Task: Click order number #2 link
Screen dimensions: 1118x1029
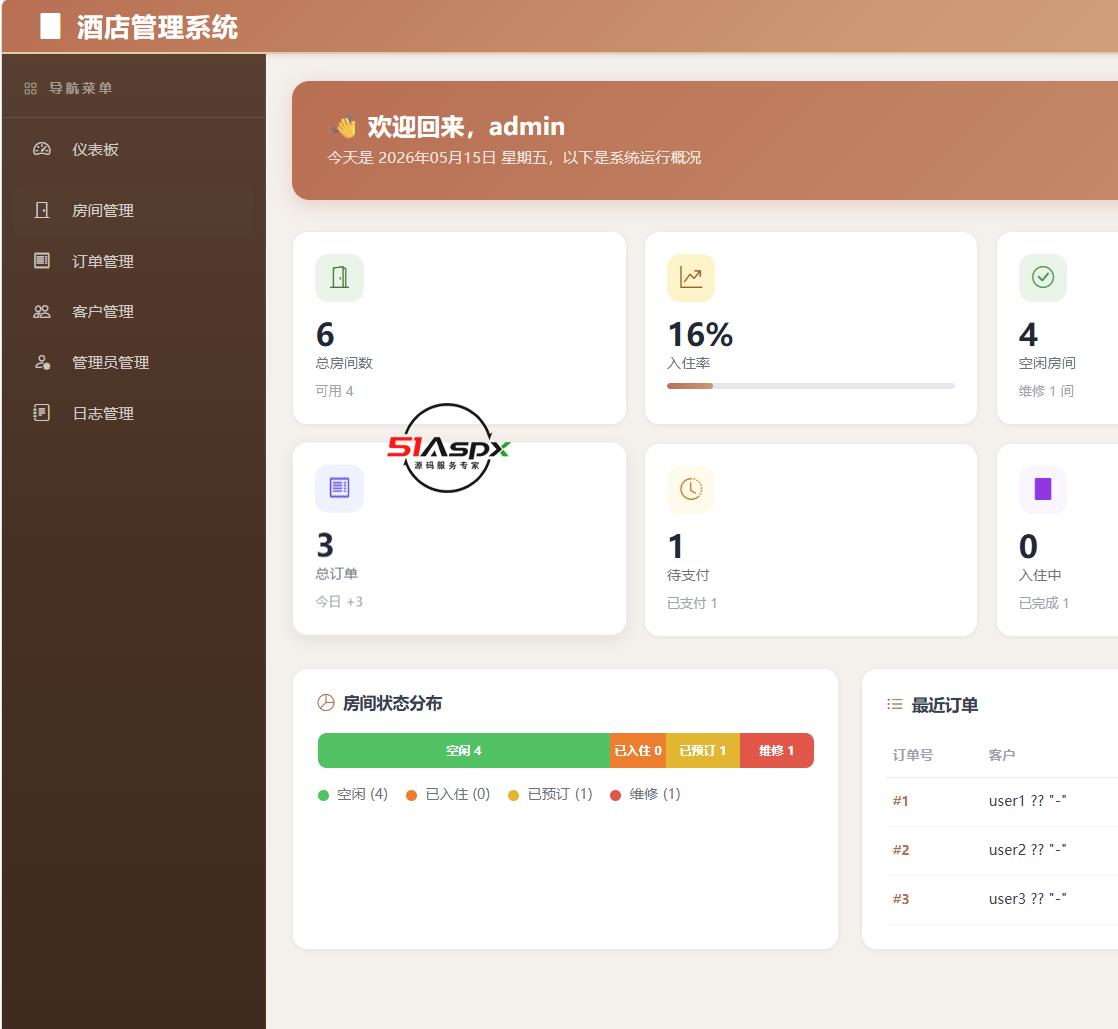Action: coord(901,850)
